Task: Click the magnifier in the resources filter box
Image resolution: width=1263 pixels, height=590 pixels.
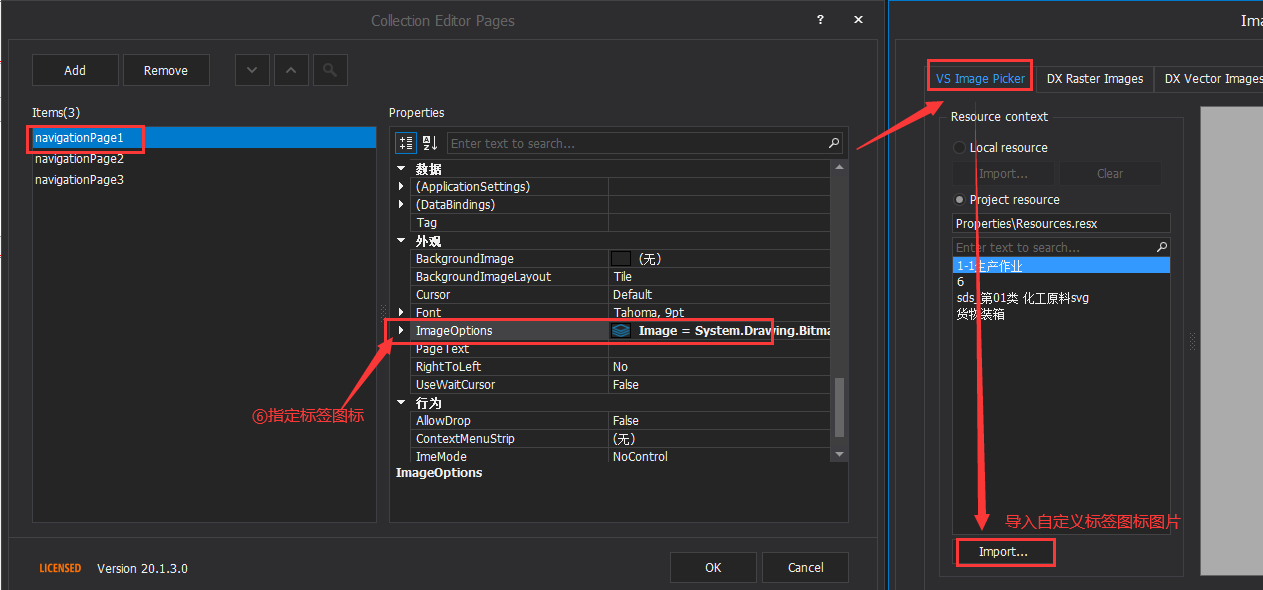Action: tap(1161, 246)
